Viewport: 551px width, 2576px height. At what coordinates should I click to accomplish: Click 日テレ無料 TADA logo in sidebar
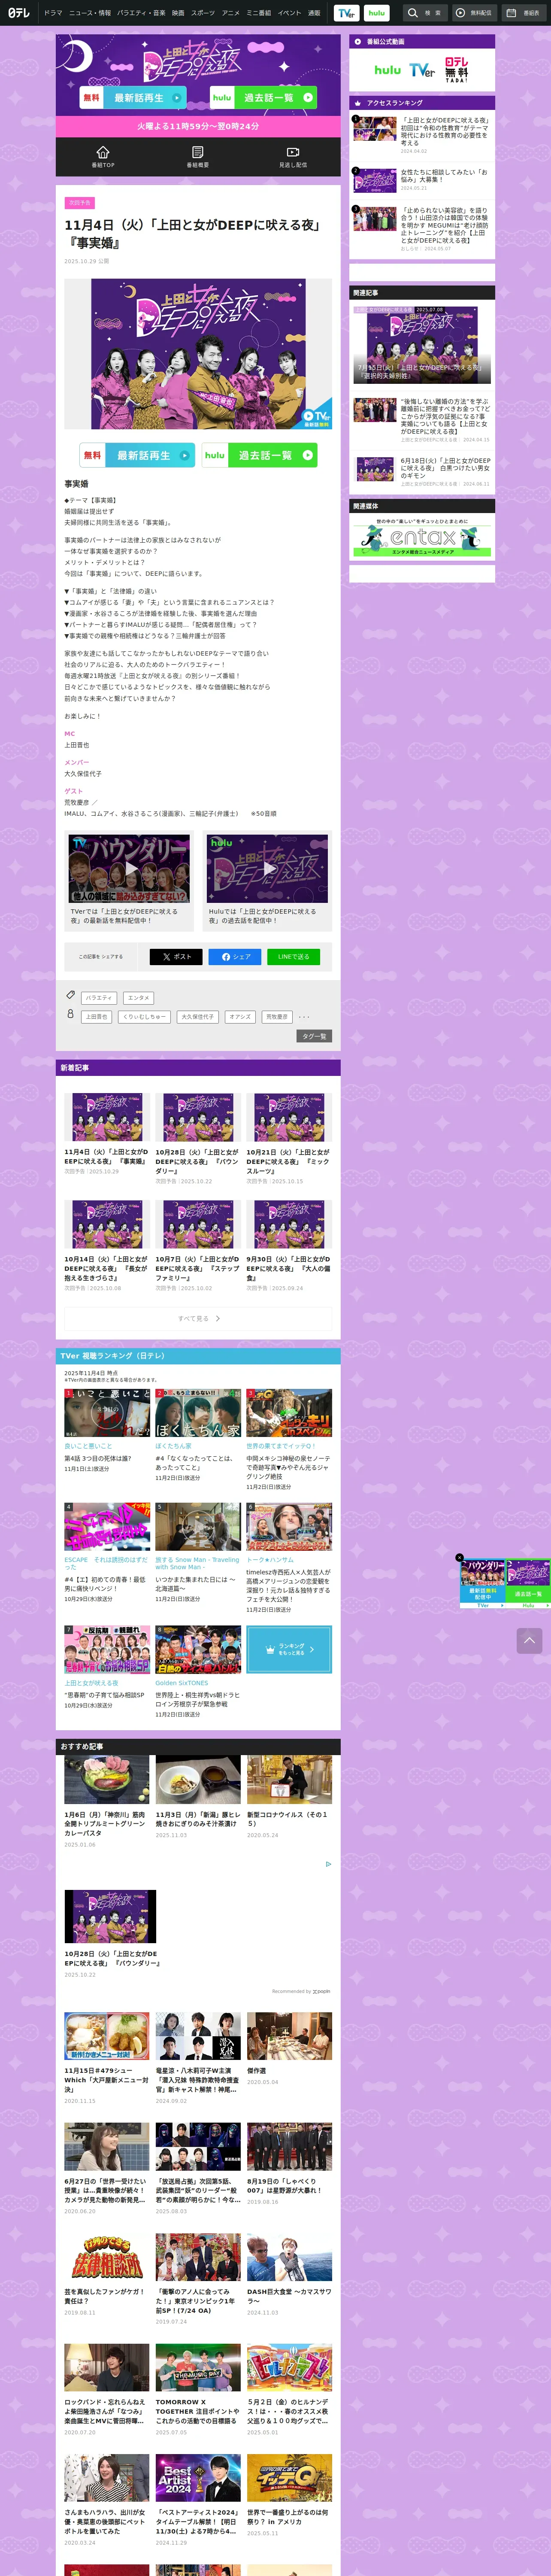[457, 69]
